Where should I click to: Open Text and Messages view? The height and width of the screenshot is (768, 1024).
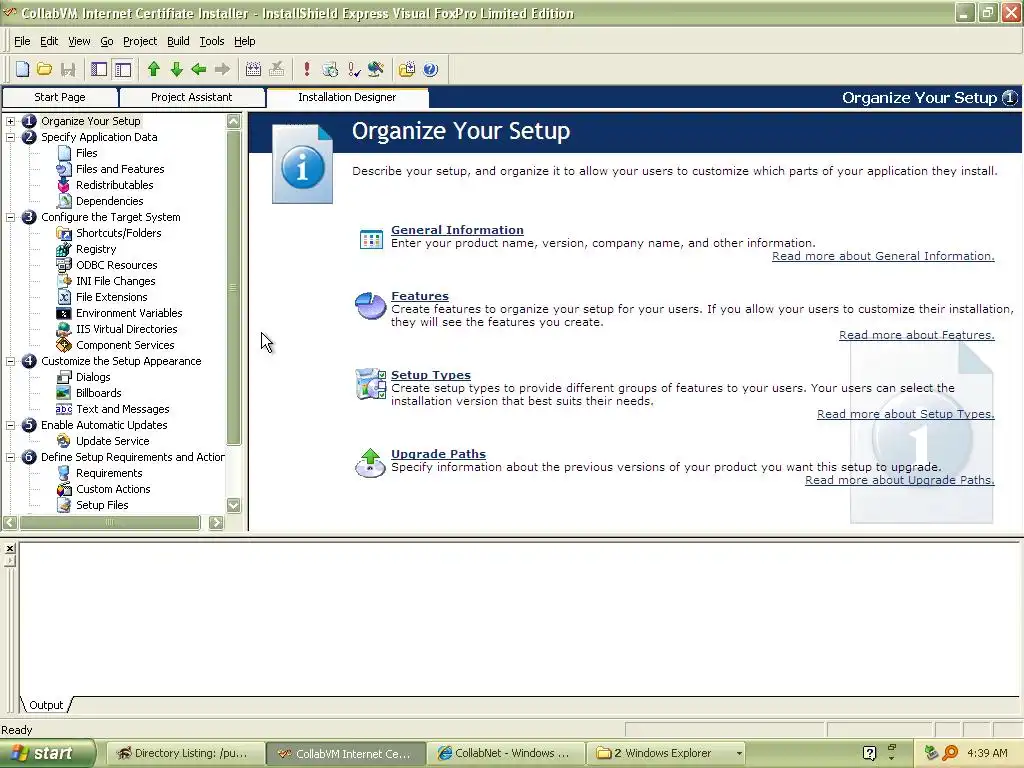[122, 409]
